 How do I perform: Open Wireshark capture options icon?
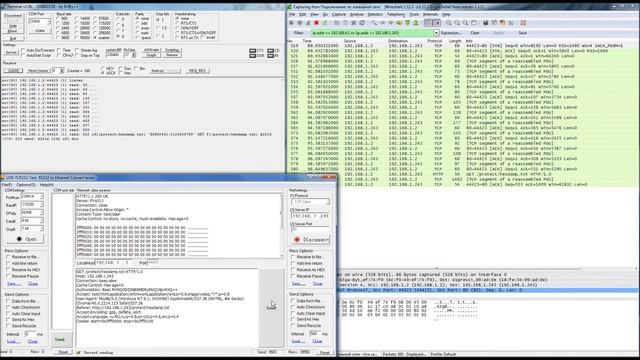(x=300, y=23)
